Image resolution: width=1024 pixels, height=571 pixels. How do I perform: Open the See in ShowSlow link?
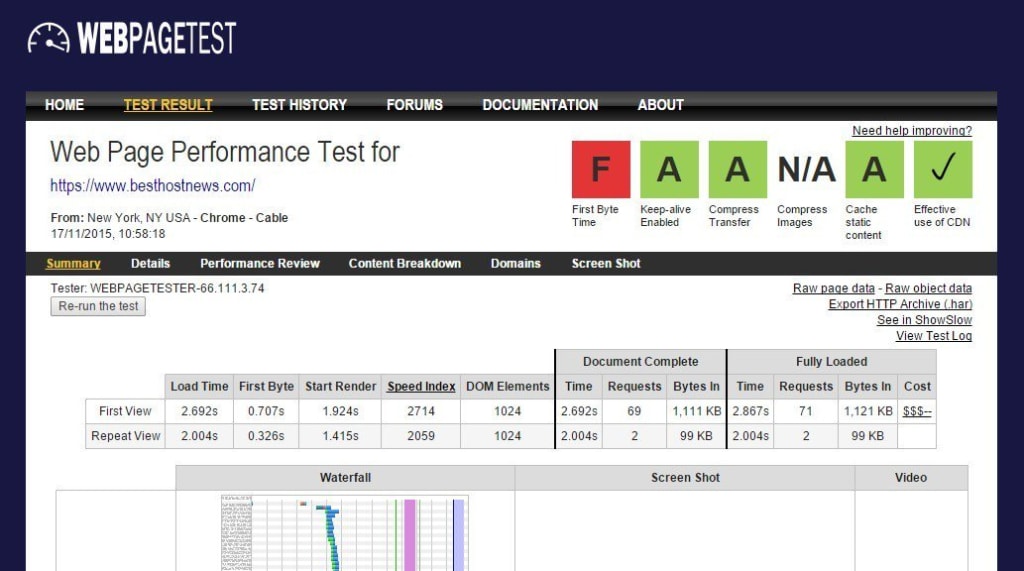point(924,320)
